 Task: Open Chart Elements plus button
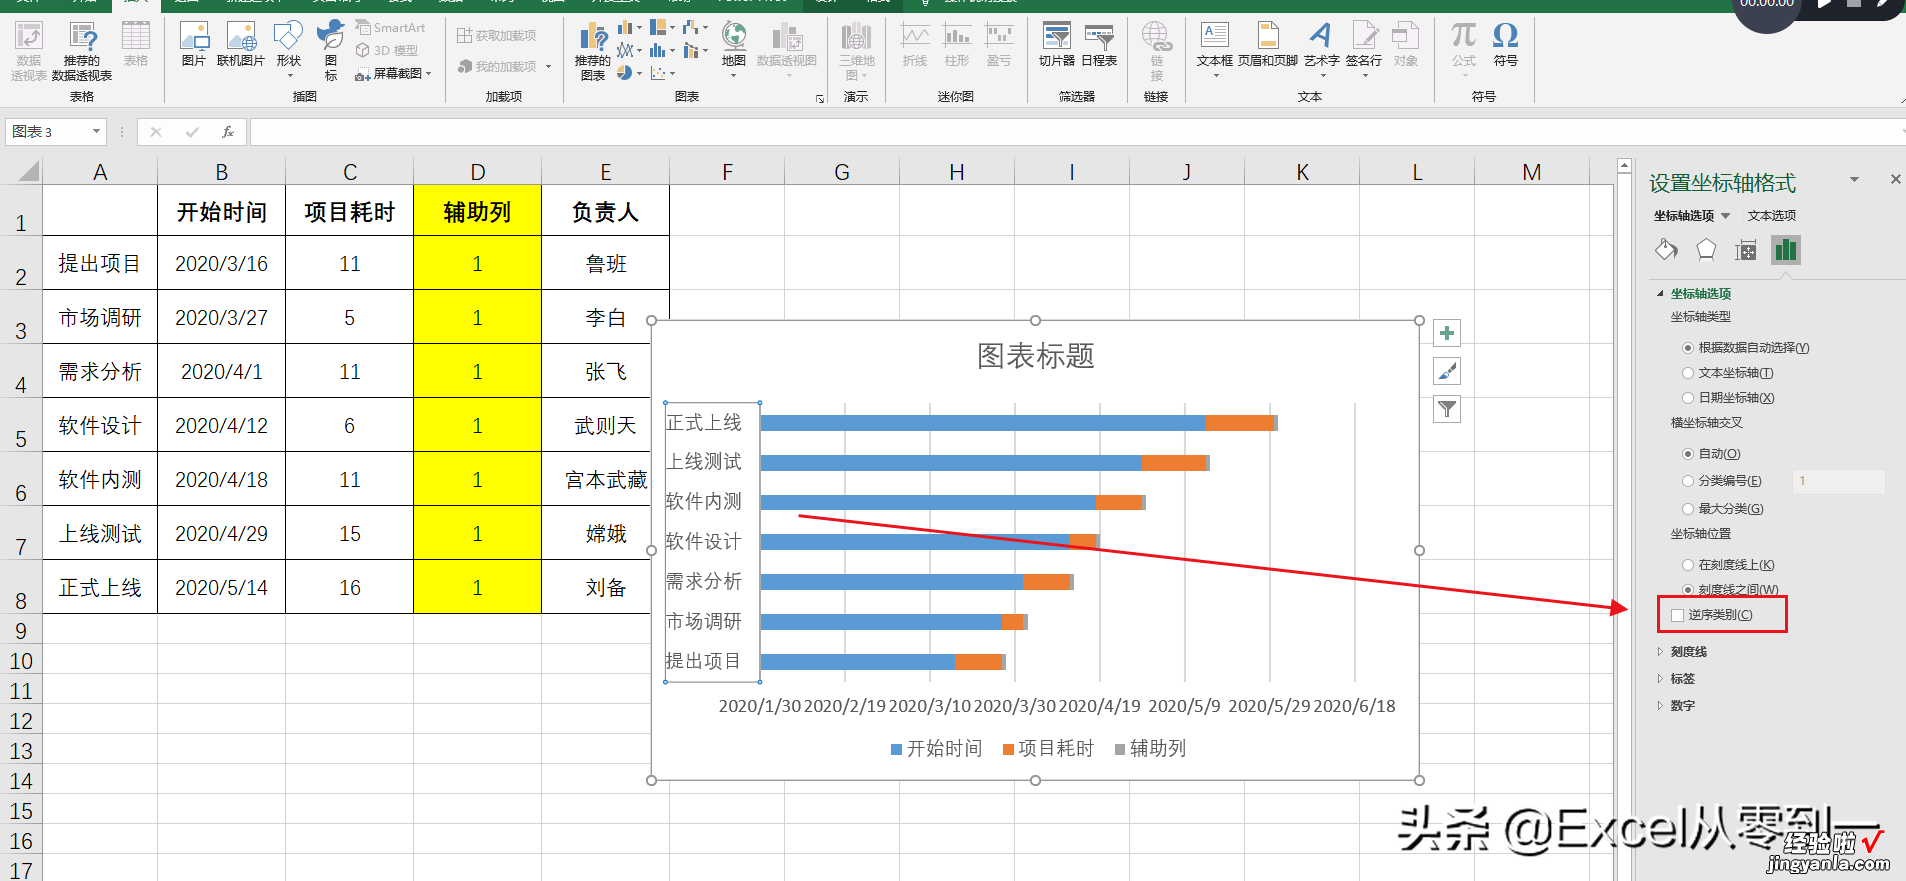pos(1447,333)
